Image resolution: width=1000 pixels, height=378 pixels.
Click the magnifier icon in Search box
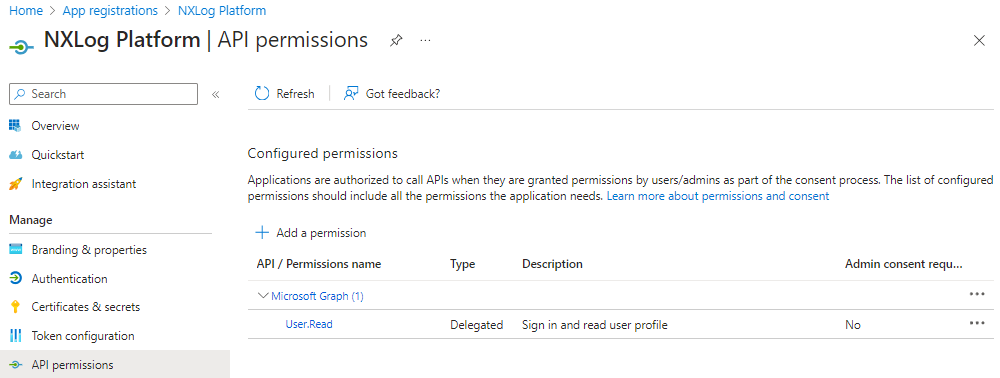point(21,94)
